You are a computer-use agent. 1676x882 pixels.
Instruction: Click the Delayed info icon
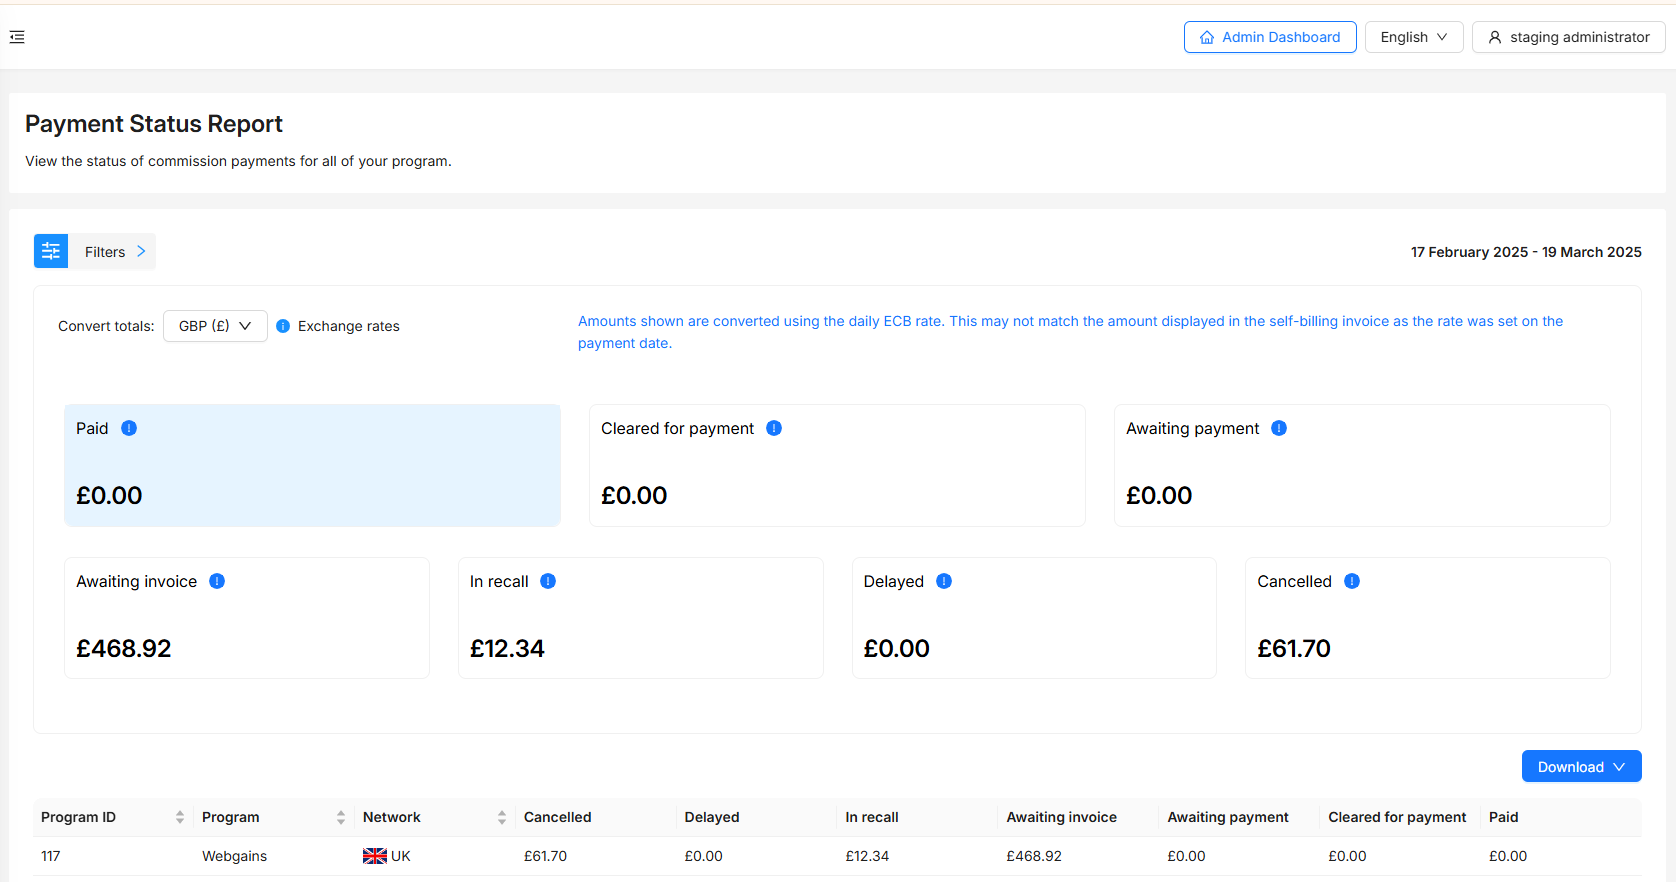click(944, 581)
